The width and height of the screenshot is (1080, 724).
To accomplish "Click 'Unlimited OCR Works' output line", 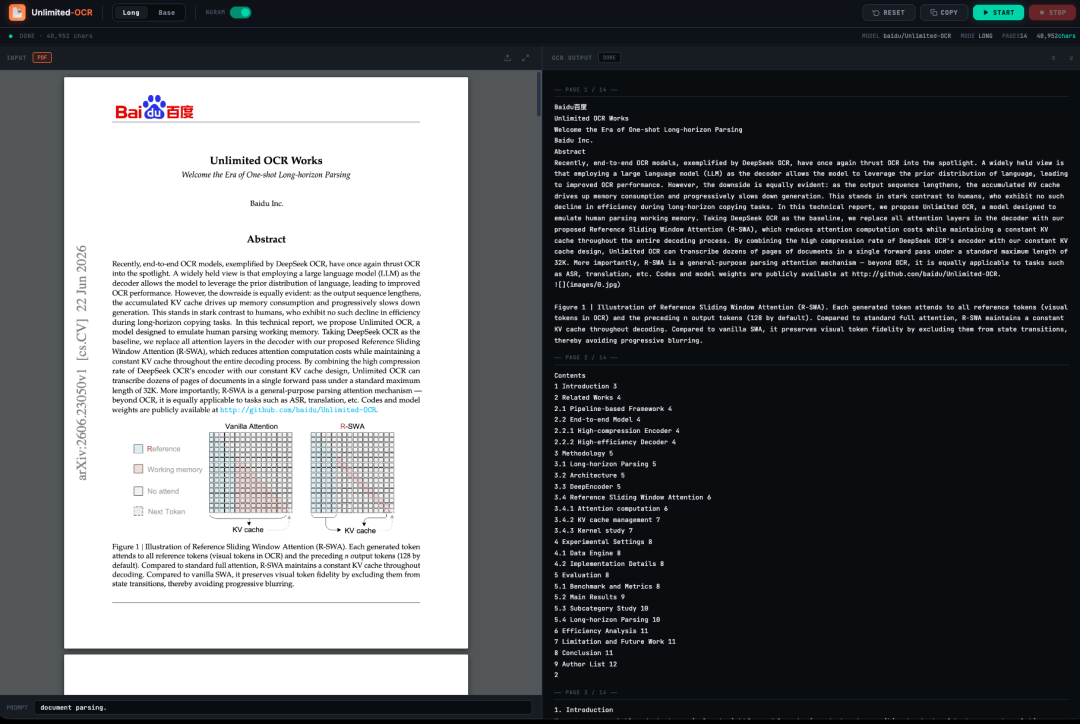I will [591, 118].
